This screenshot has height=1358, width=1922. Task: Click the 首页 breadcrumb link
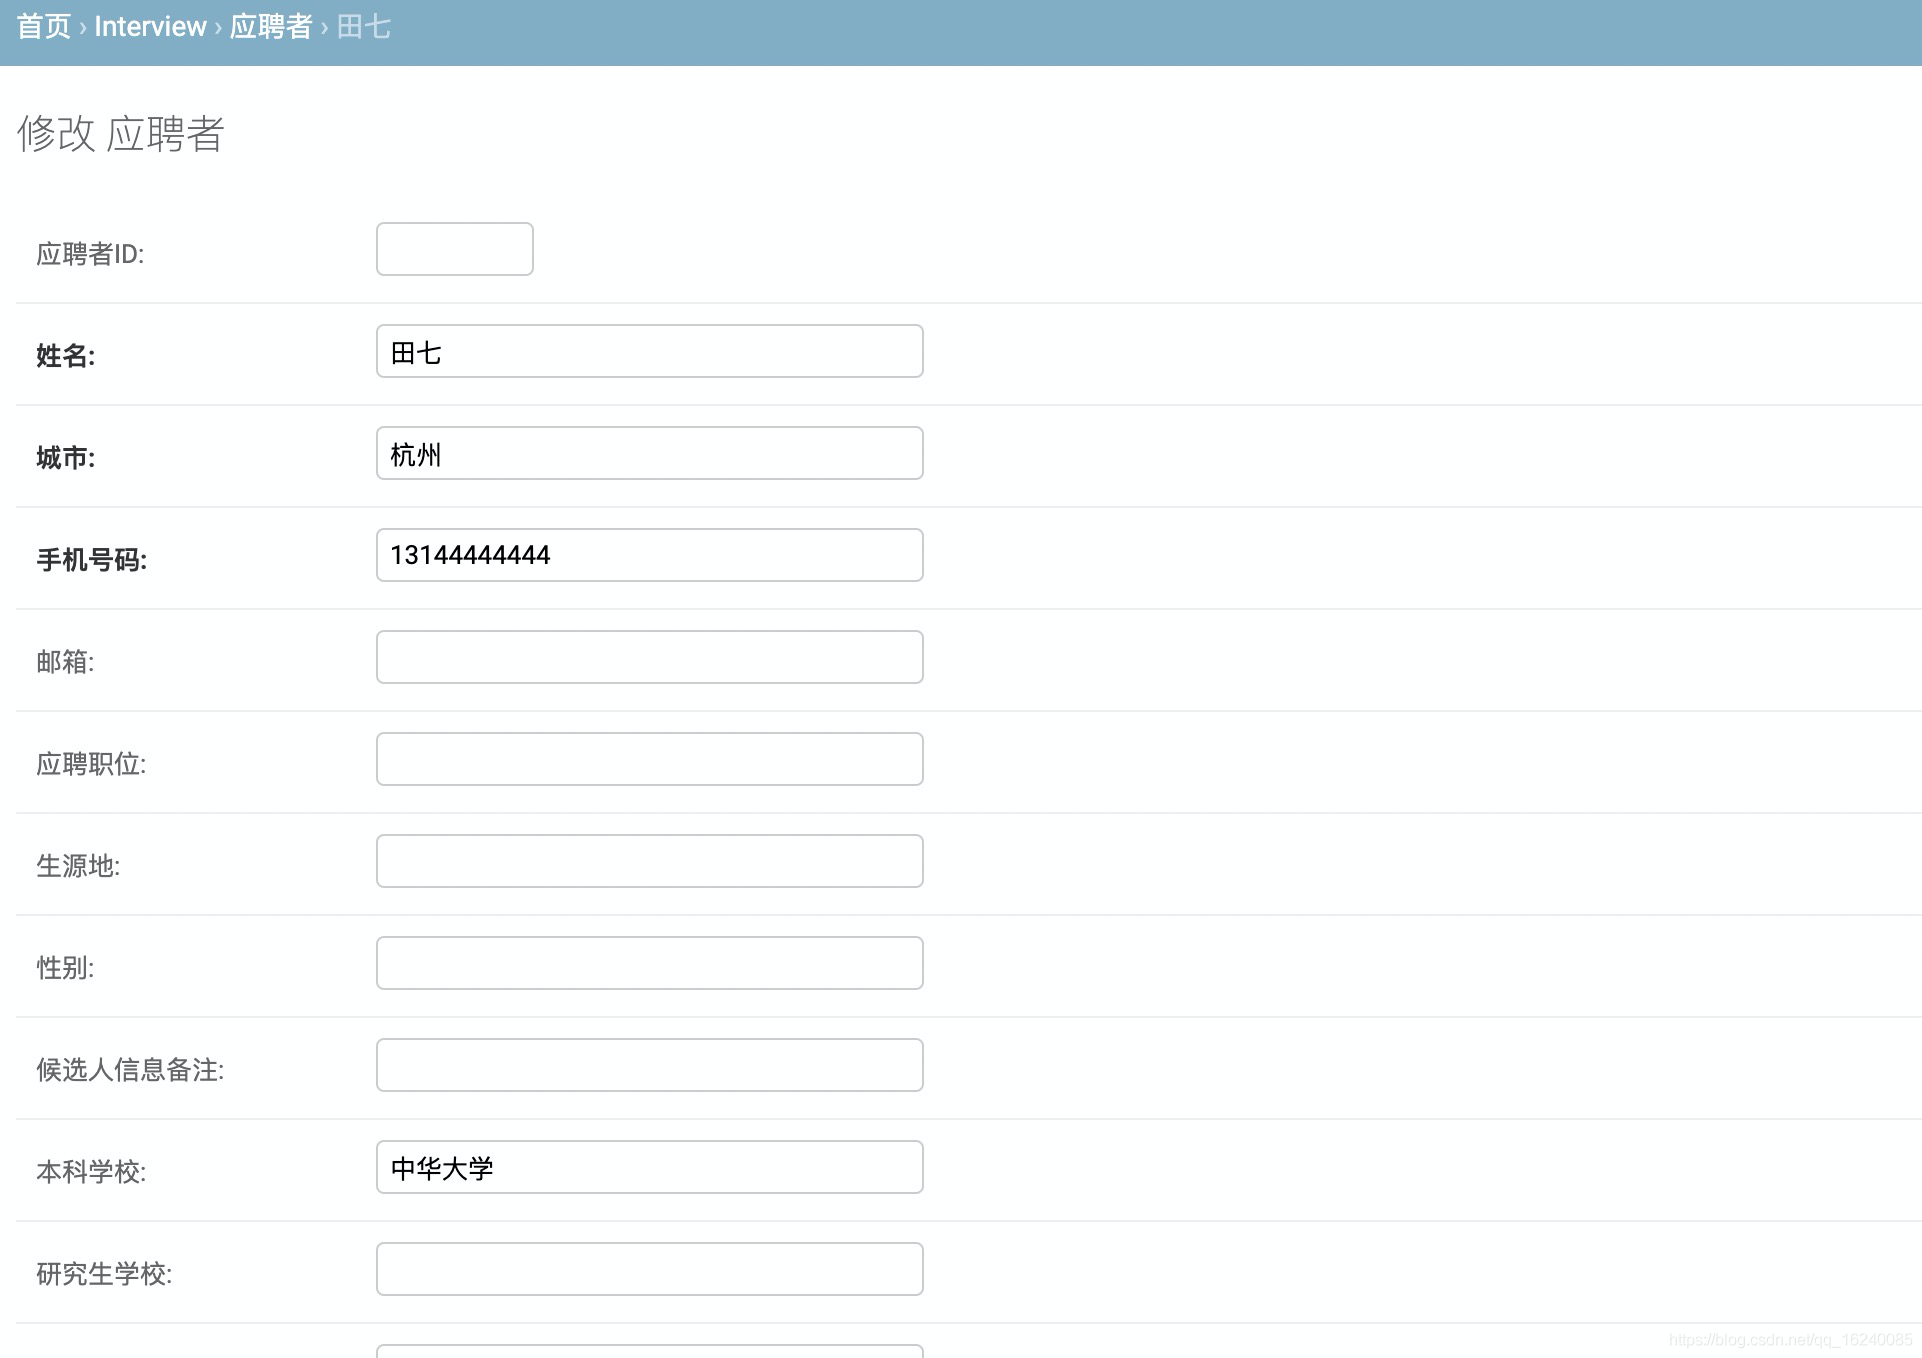point(44,27)
